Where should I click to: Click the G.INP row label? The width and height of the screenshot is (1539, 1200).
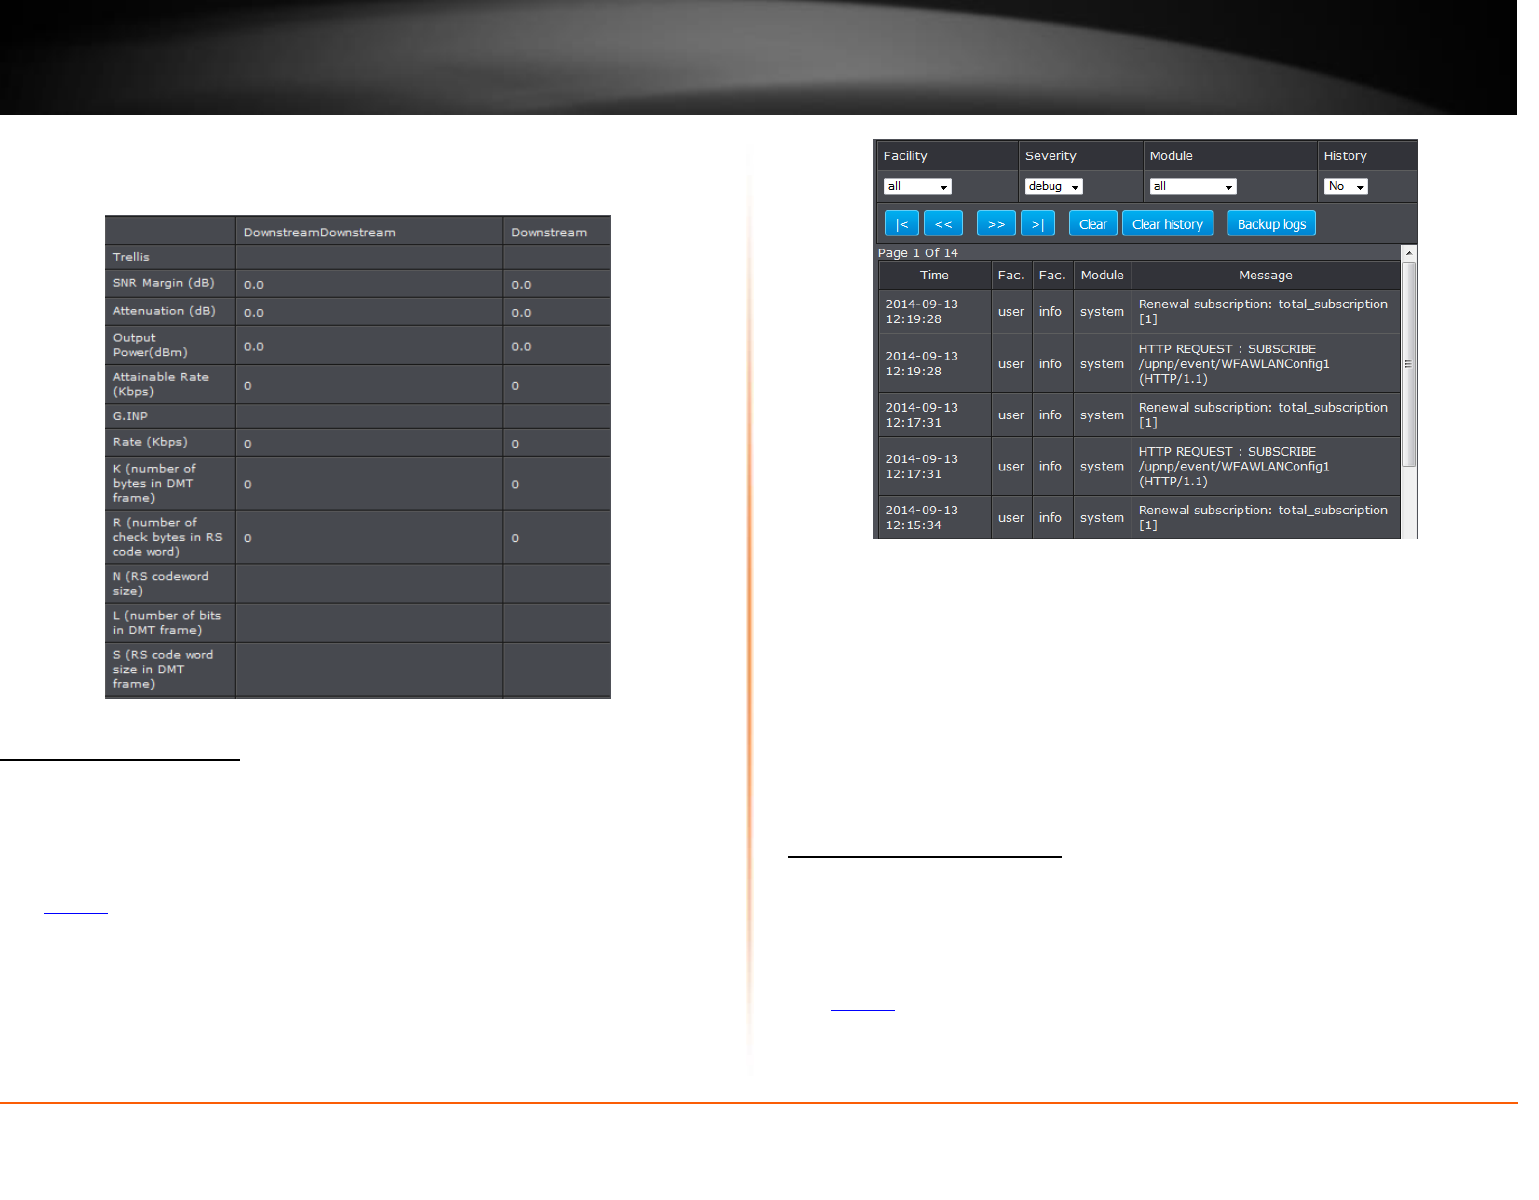tap(130, 416)
